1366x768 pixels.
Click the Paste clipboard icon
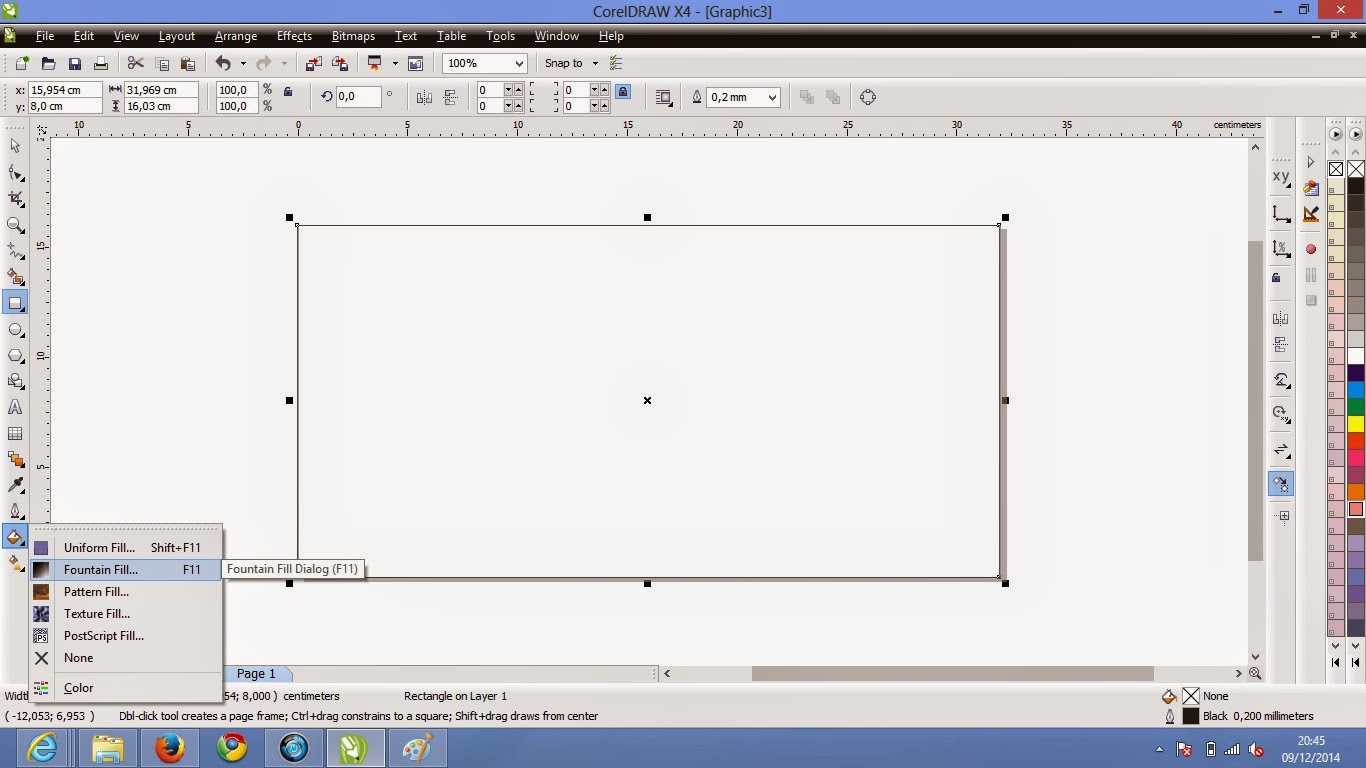coord(187,63)
